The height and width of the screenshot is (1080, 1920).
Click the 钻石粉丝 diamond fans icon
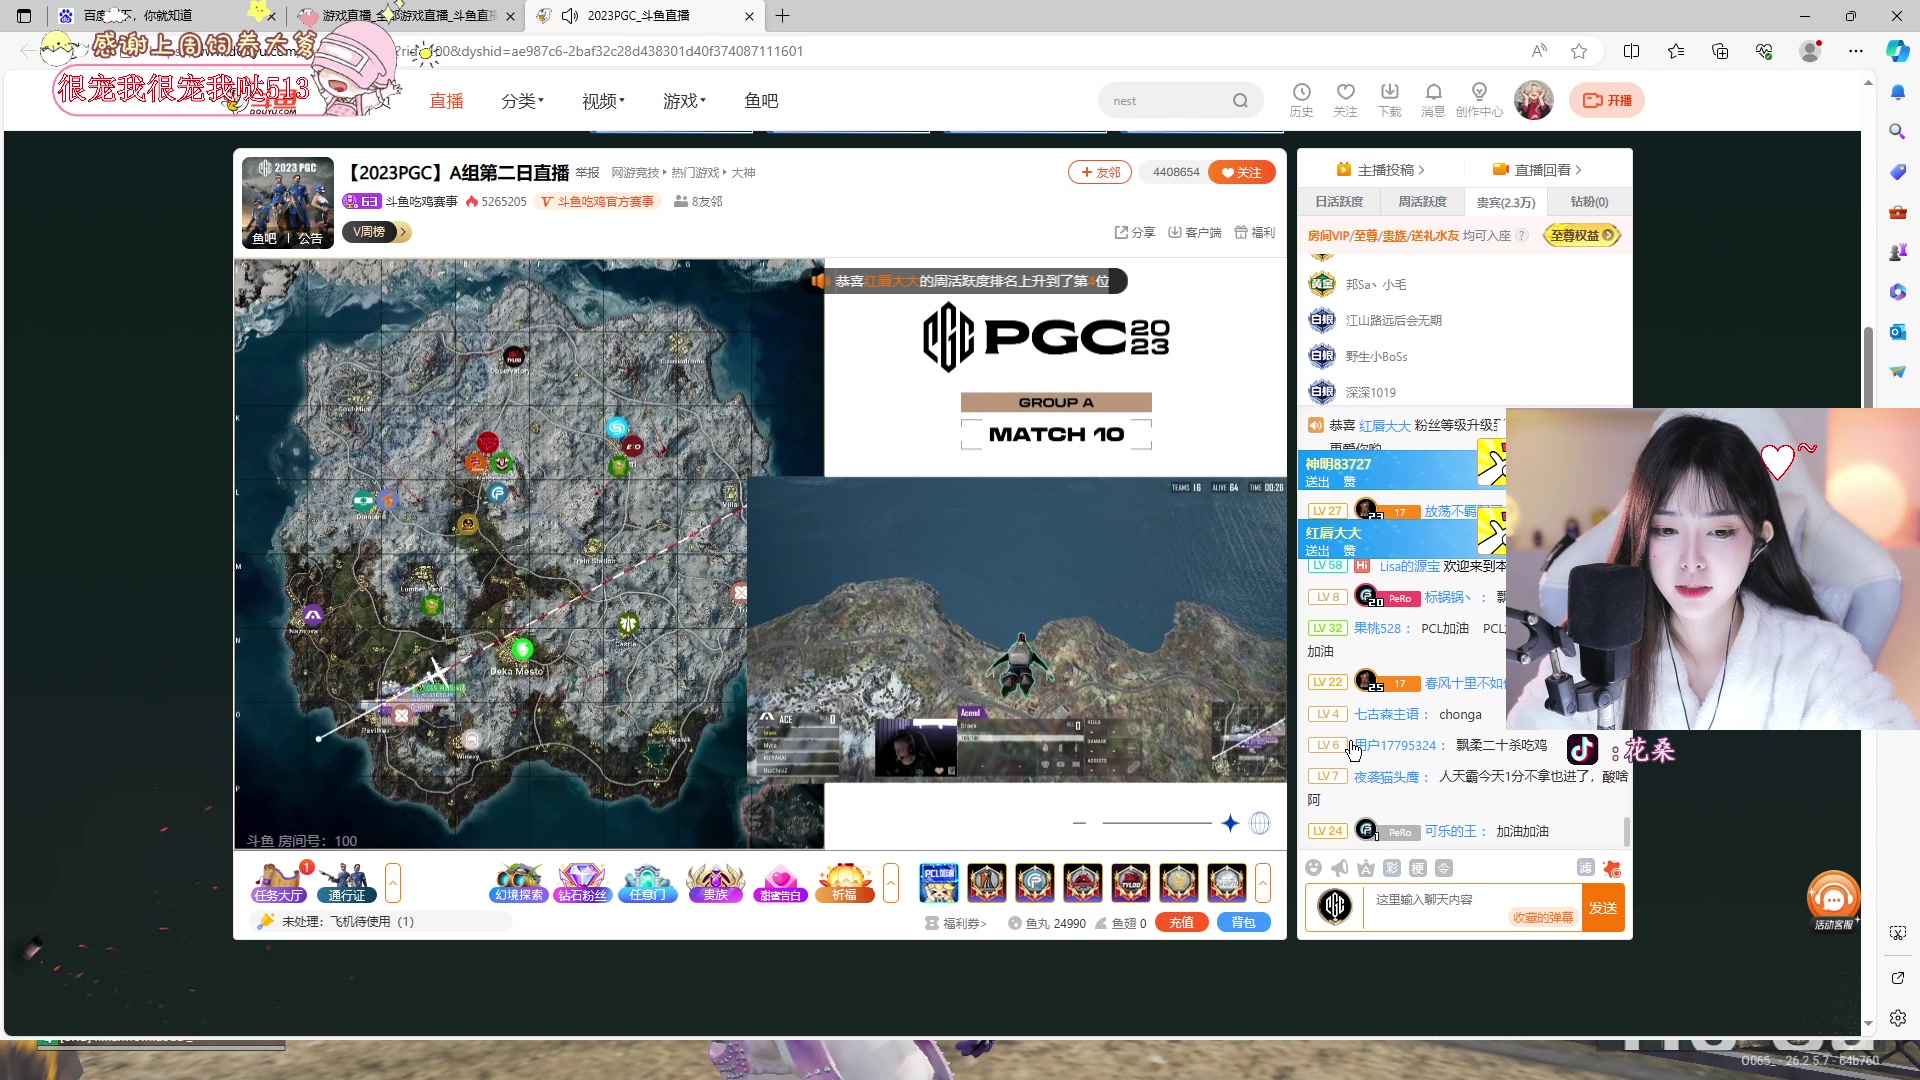click(x=582, y=882)
